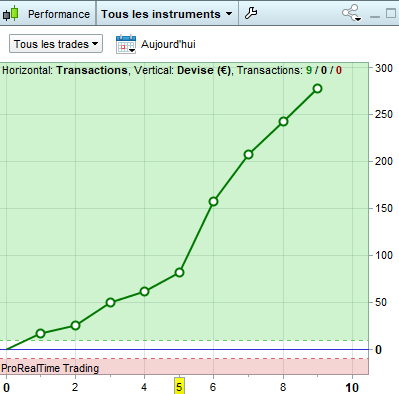The width and height of the screenshot is (399, 394).
Task: Click the 8 label on horizontal axis
Action: 283,387
